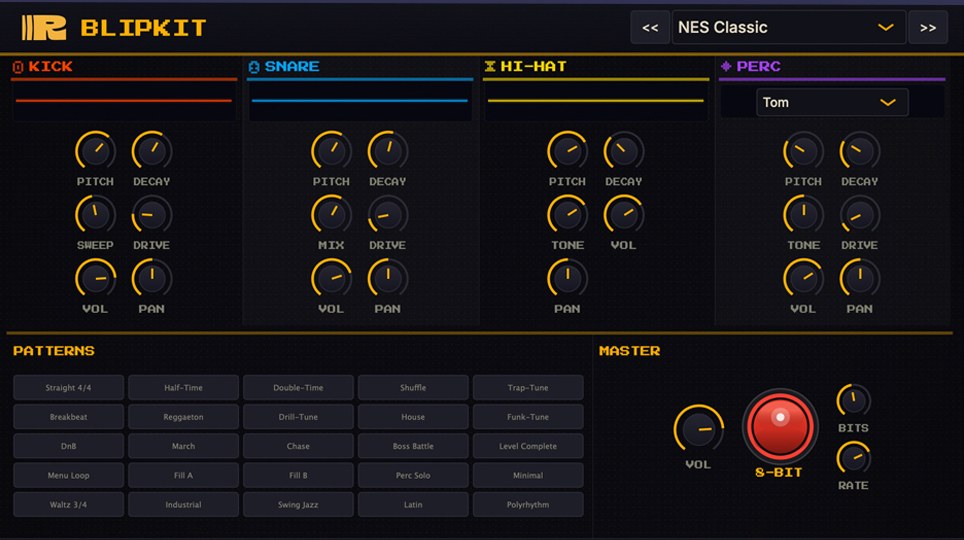964x540 pixels.
Task: Click the Perc TONE knob
Action: (803, 215)
